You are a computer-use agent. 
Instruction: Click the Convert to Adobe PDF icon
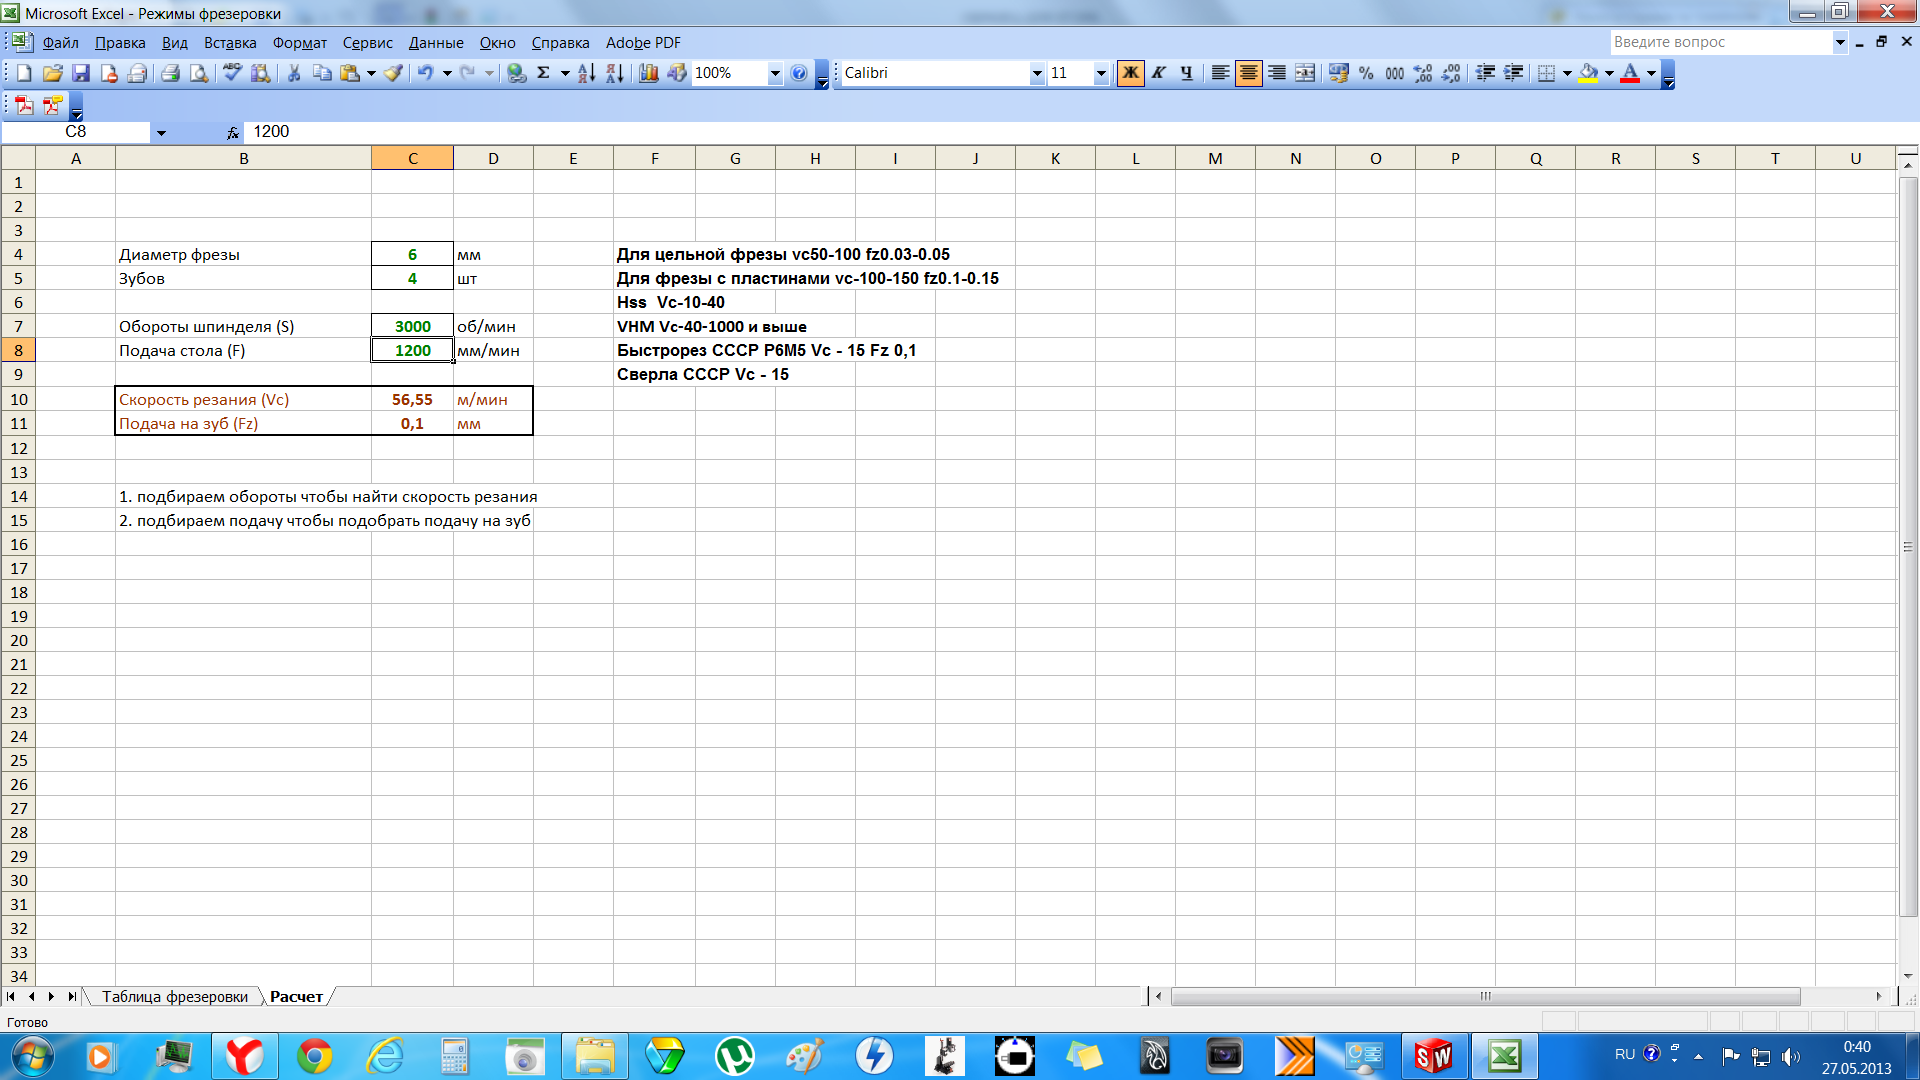click(x=24, y=105)
